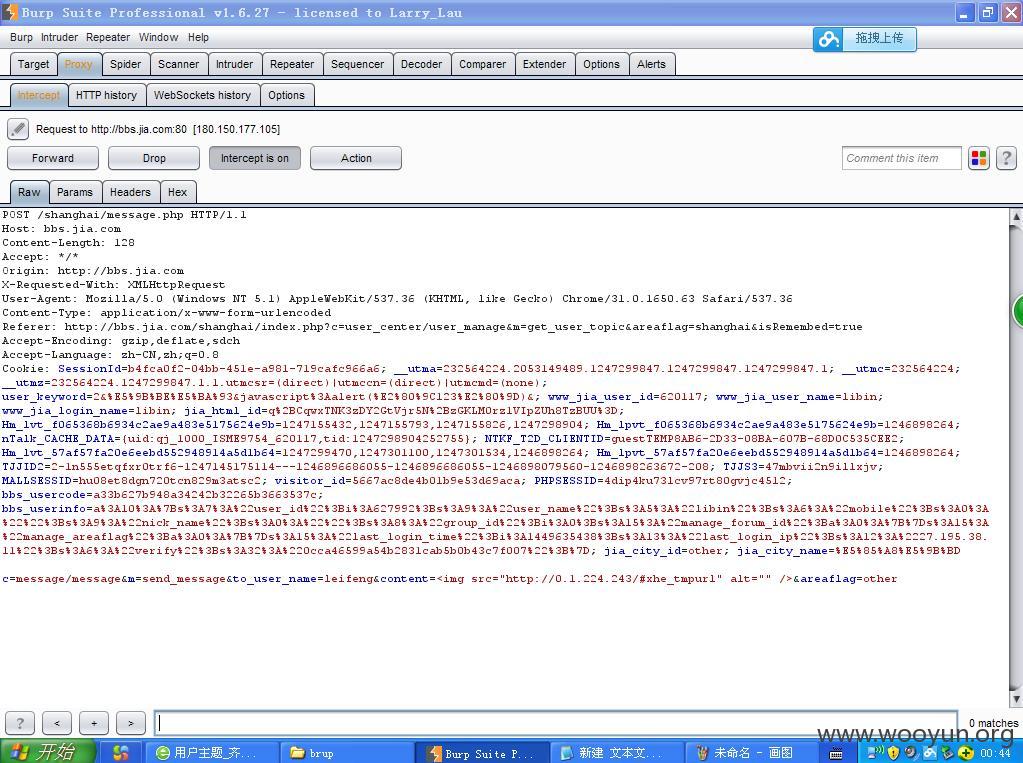1023x763 pixels.
Task: Open the 未命名 - 画图 taskbar item
Action: [x=752, y=753]
